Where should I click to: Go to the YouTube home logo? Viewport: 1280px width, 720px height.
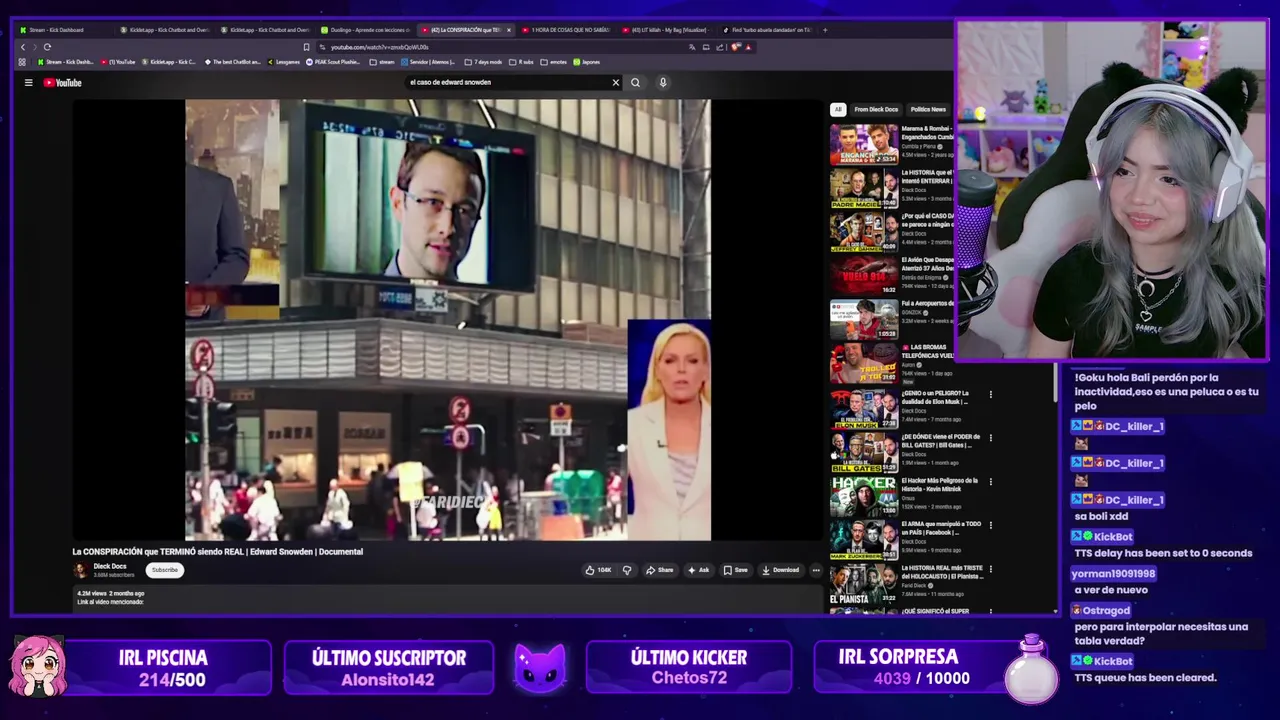[62, 83]
